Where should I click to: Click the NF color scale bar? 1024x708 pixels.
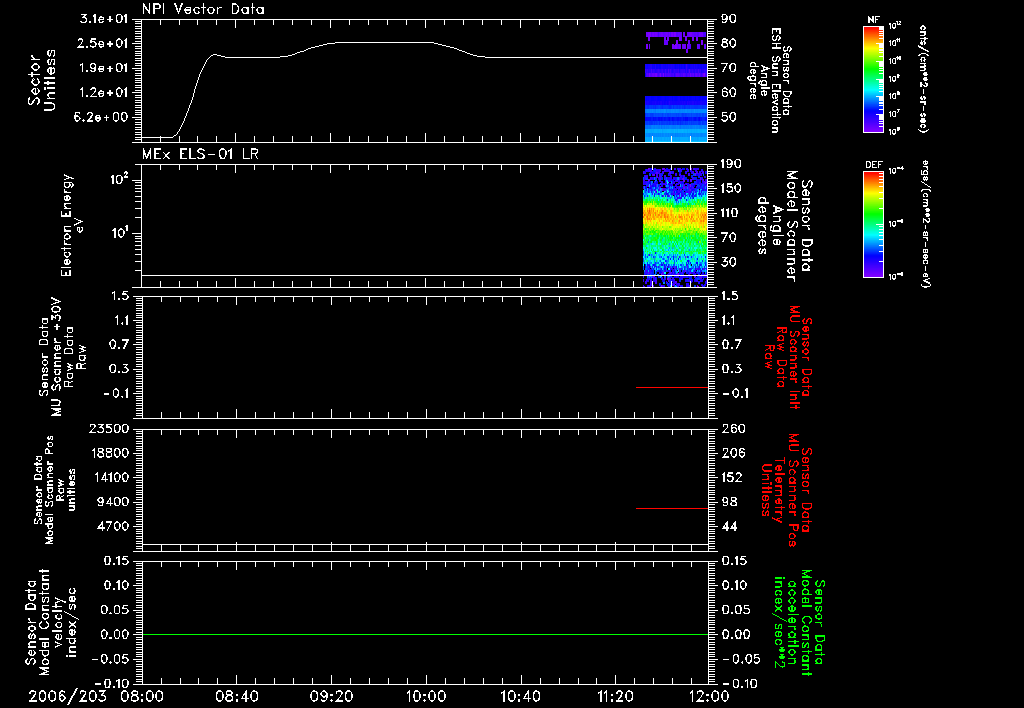[x=874, y=79]
